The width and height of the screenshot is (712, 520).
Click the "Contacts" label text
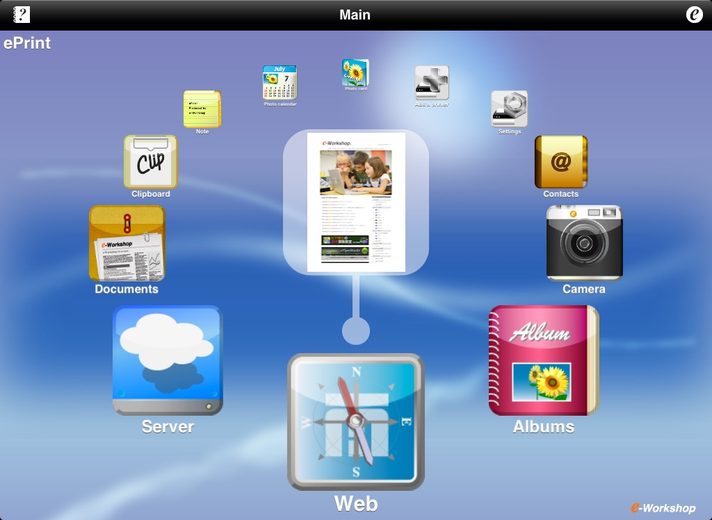pyautogui.click(x=561, y=194)
